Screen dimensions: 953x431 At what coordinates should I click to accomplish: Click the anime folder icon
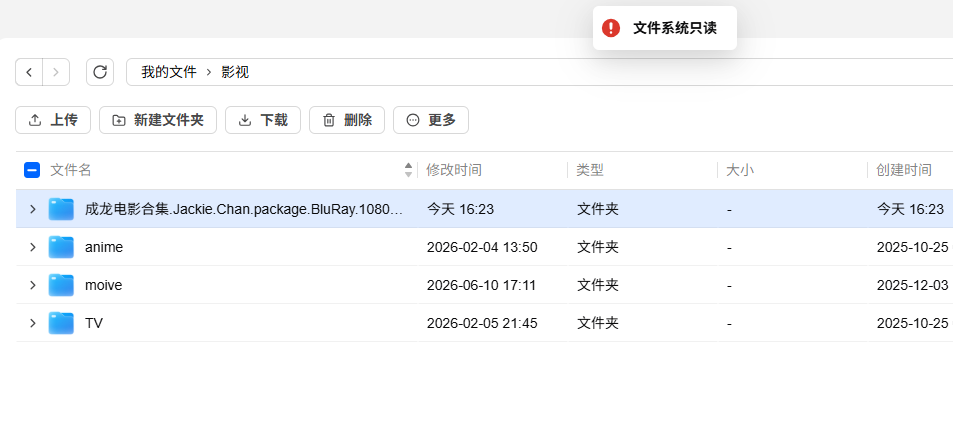pos(61,247)
